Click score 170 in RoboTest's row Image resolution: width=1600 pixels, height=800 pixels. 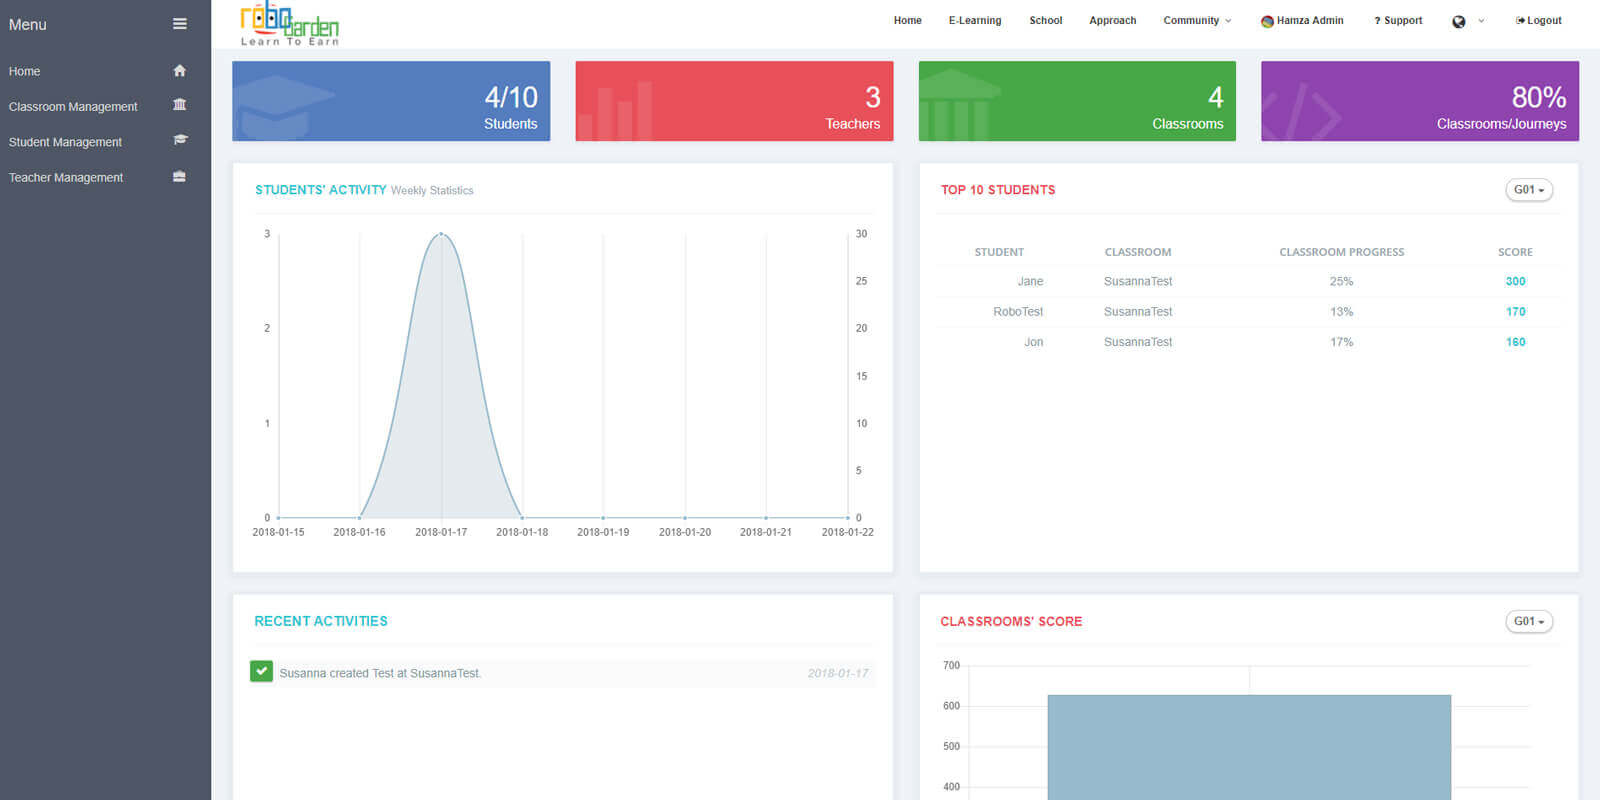(1516, 312)
